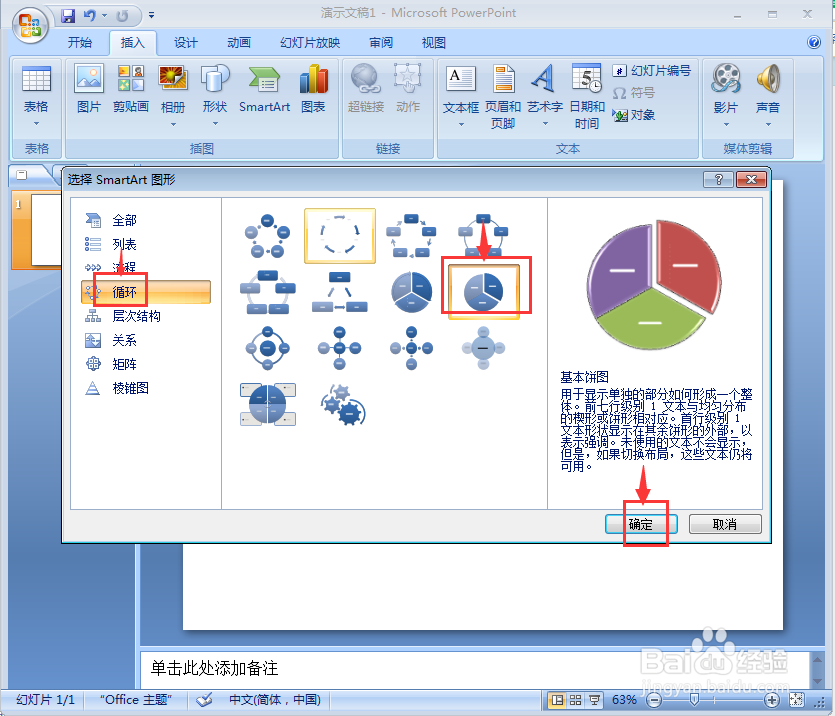Select the 列表 SmartArt category
This screenshot has width=835, height=716.
tap(146, 244)
